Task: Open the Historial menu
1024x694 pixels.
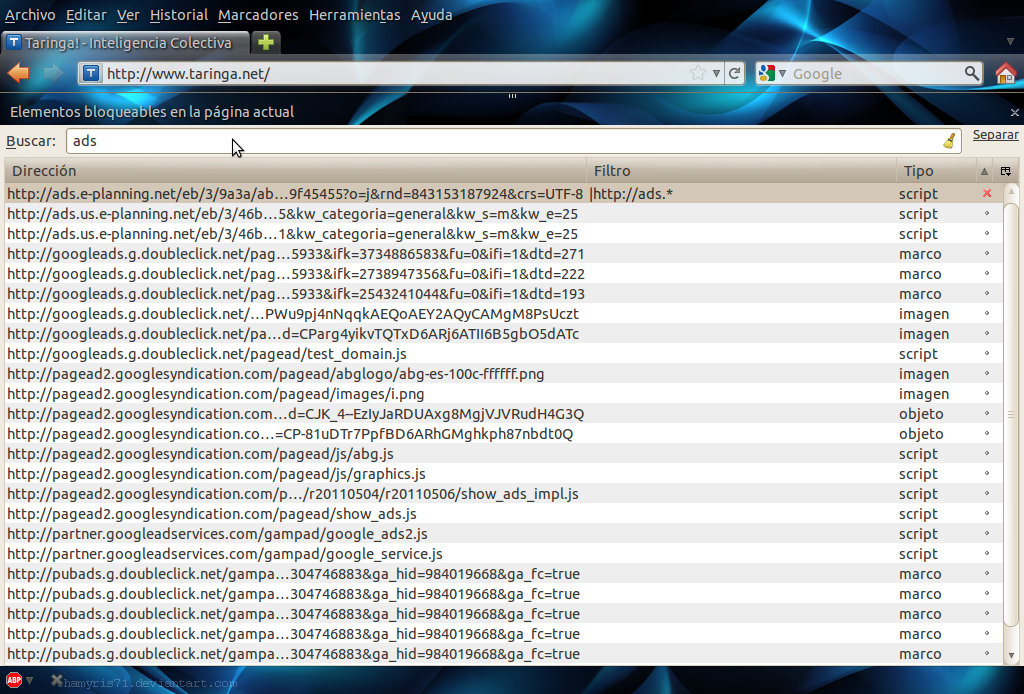Action: pos(179,14)
